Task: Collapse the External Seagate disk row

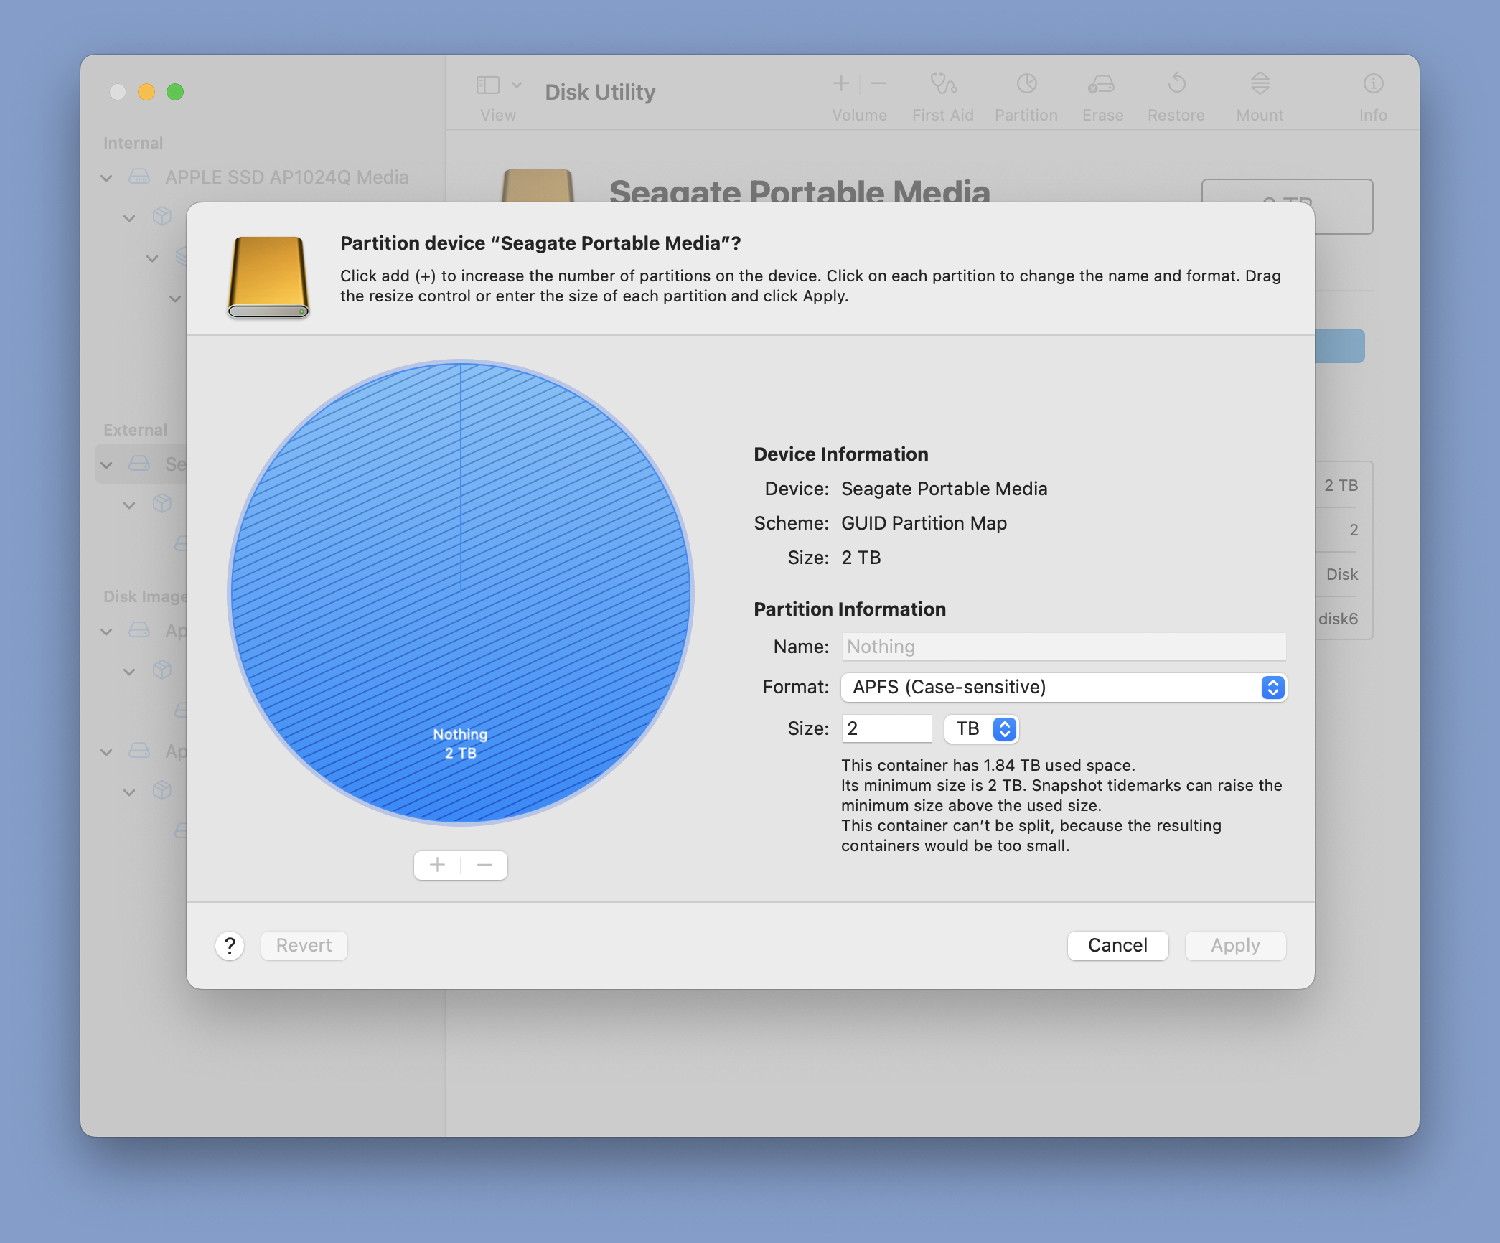Action: tap(106, 465)
